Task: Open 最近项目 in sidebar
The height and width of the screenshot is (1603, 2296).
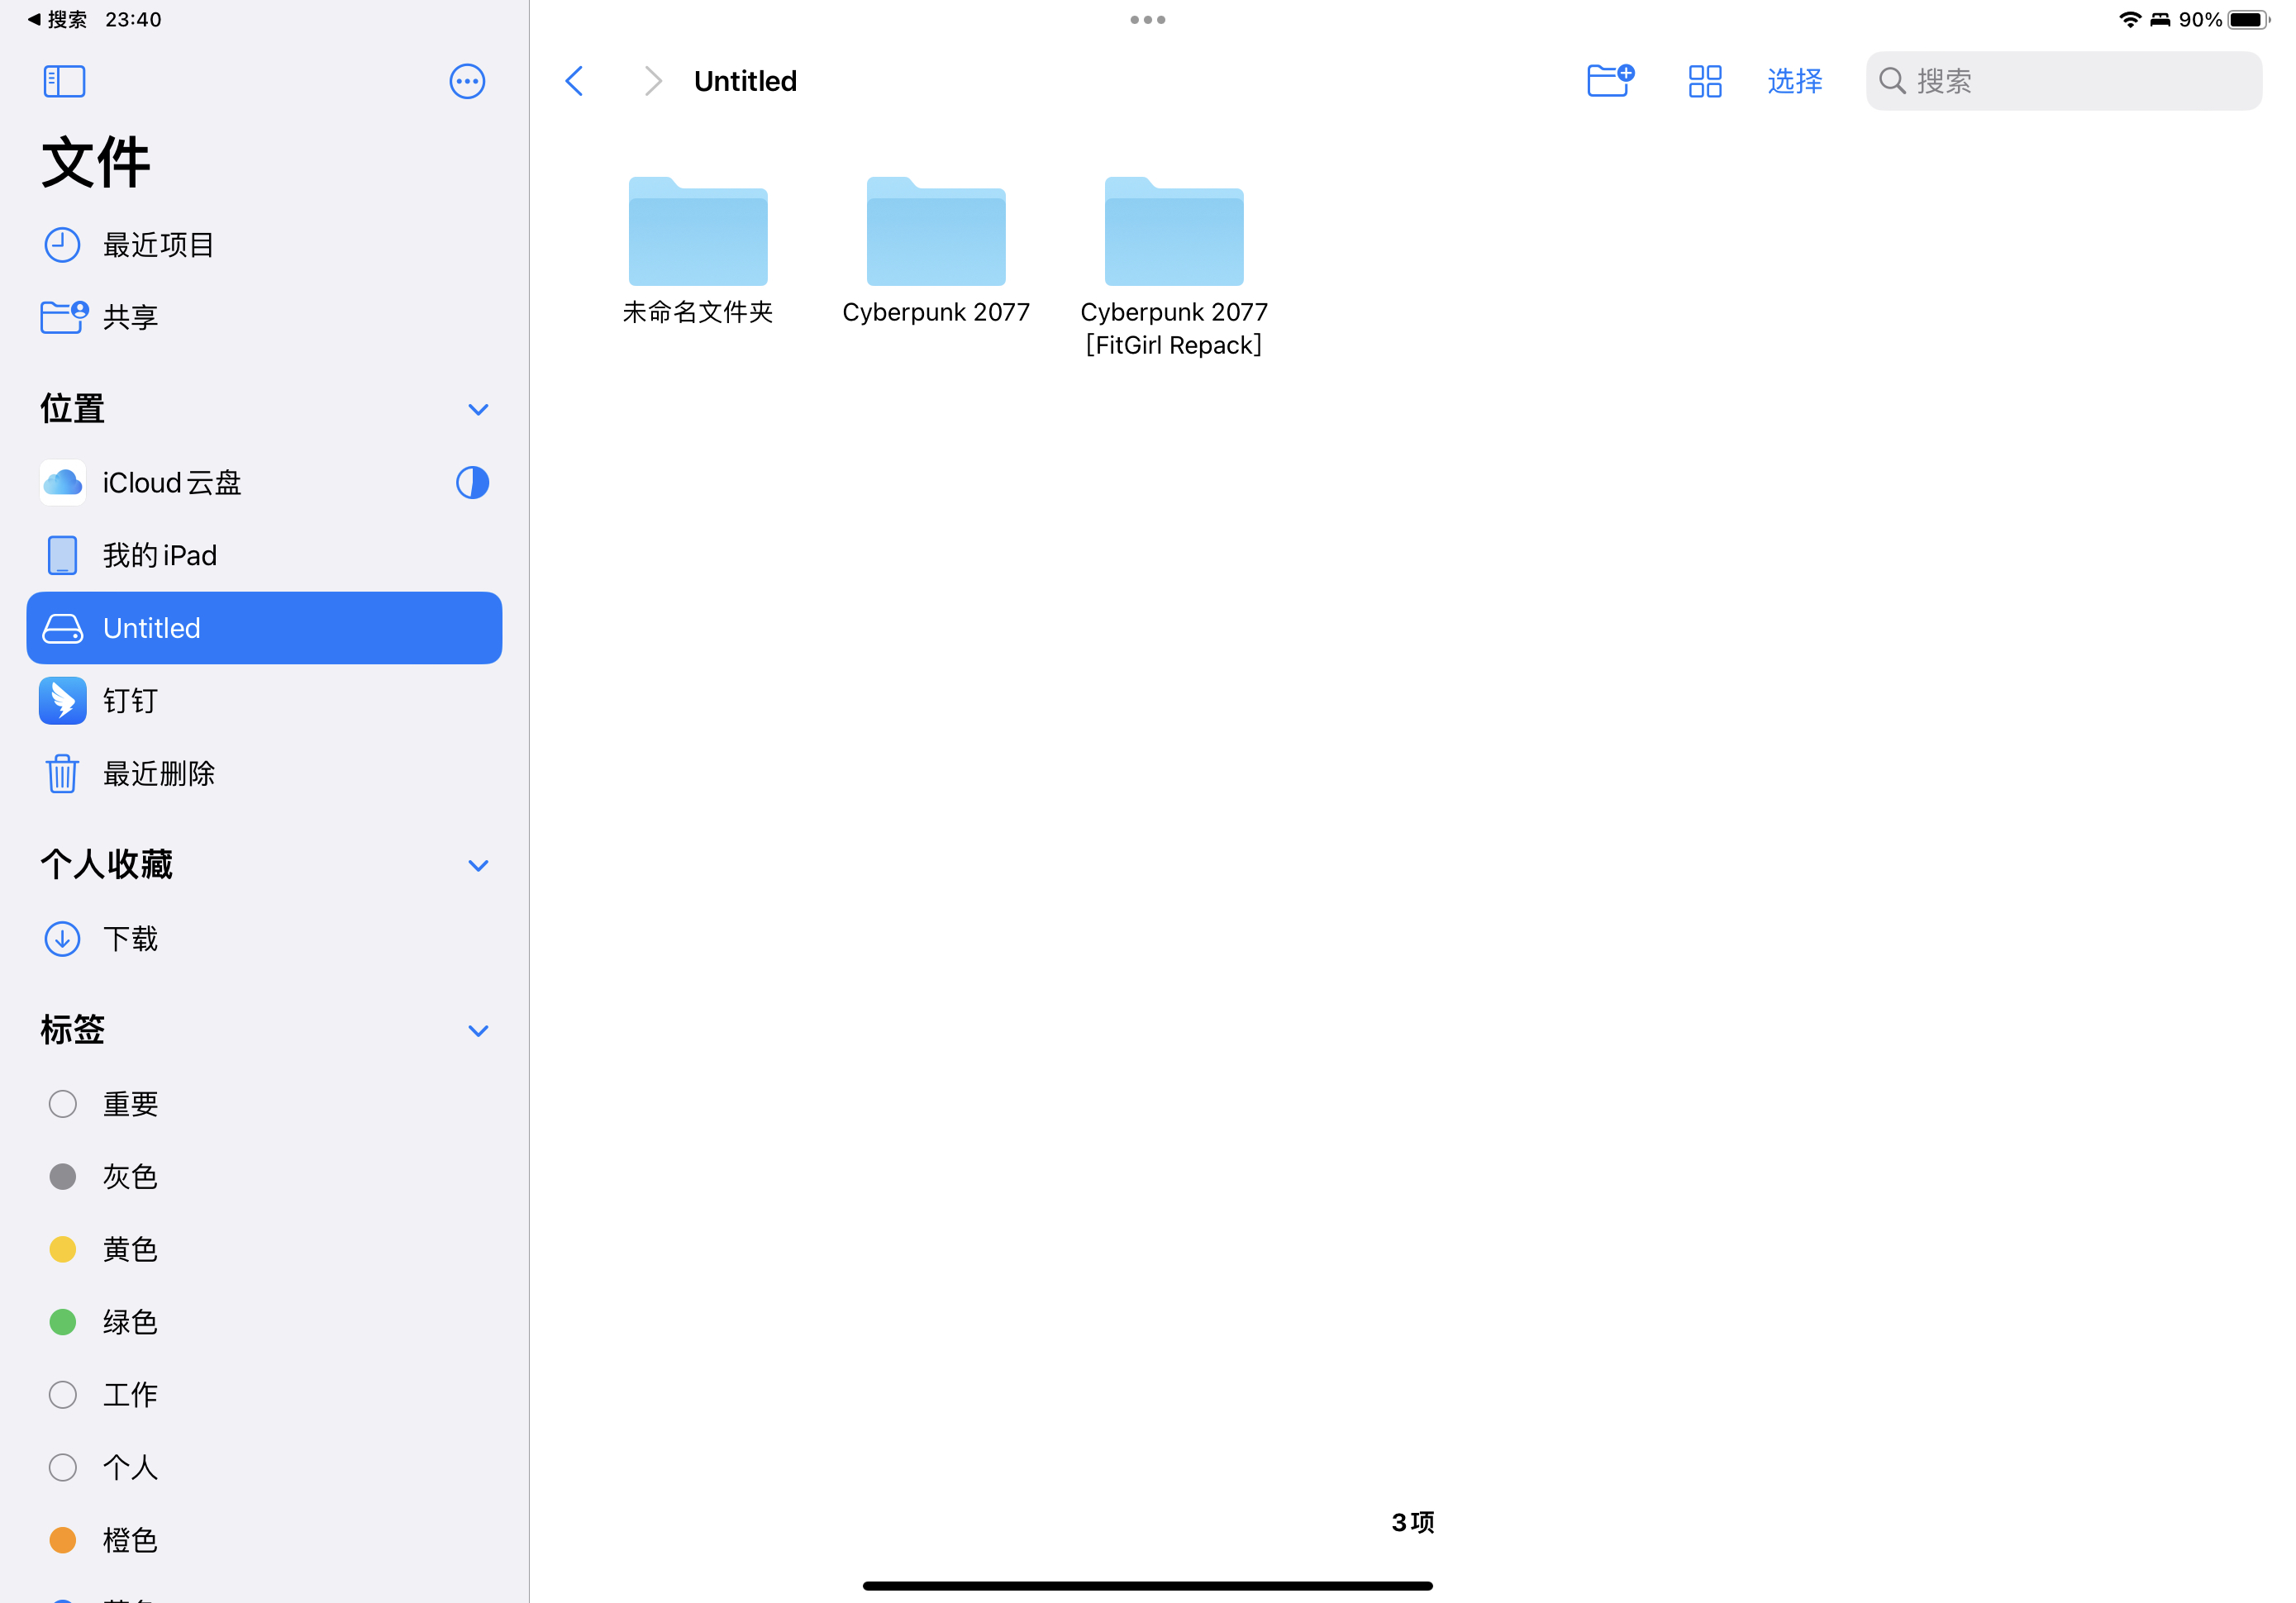Action: (x=158, y=245)
